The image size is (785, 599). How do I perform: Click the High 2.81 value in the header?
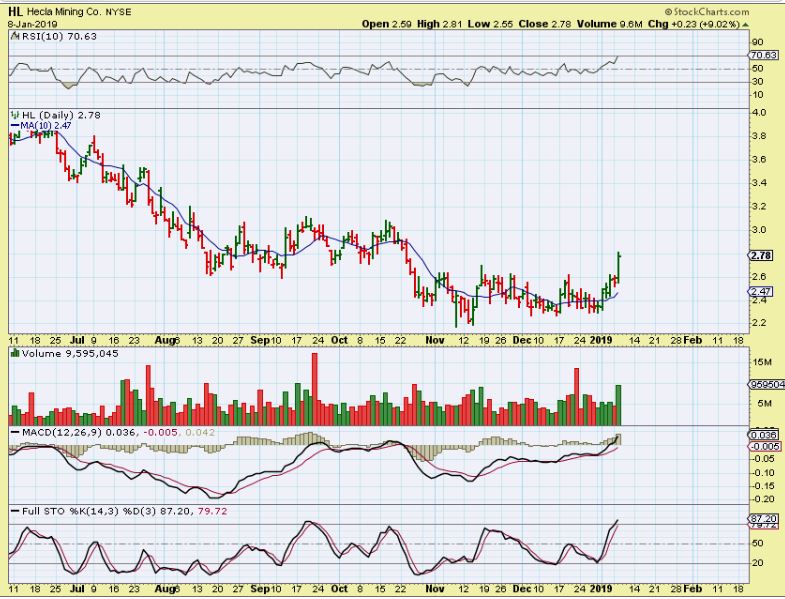439,24
